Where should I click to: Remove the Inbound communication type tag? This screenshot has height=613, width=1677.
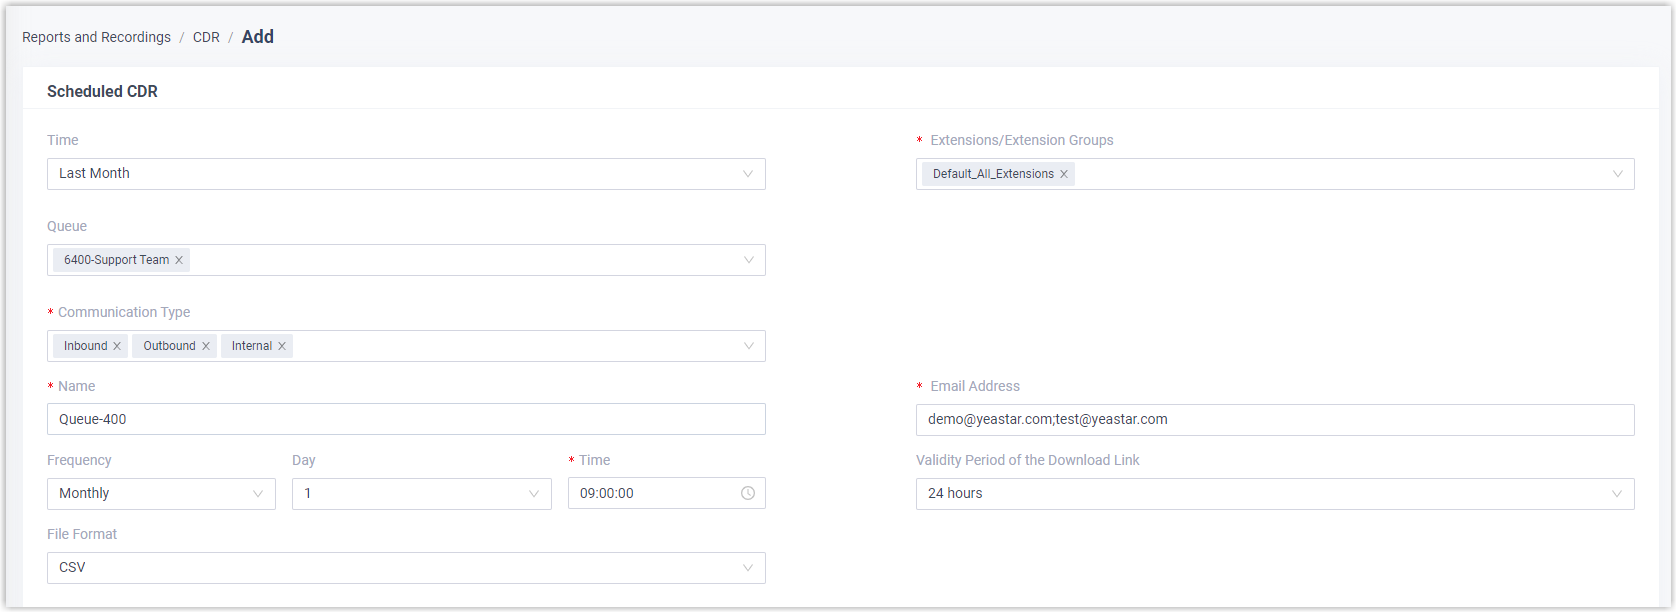117,346
